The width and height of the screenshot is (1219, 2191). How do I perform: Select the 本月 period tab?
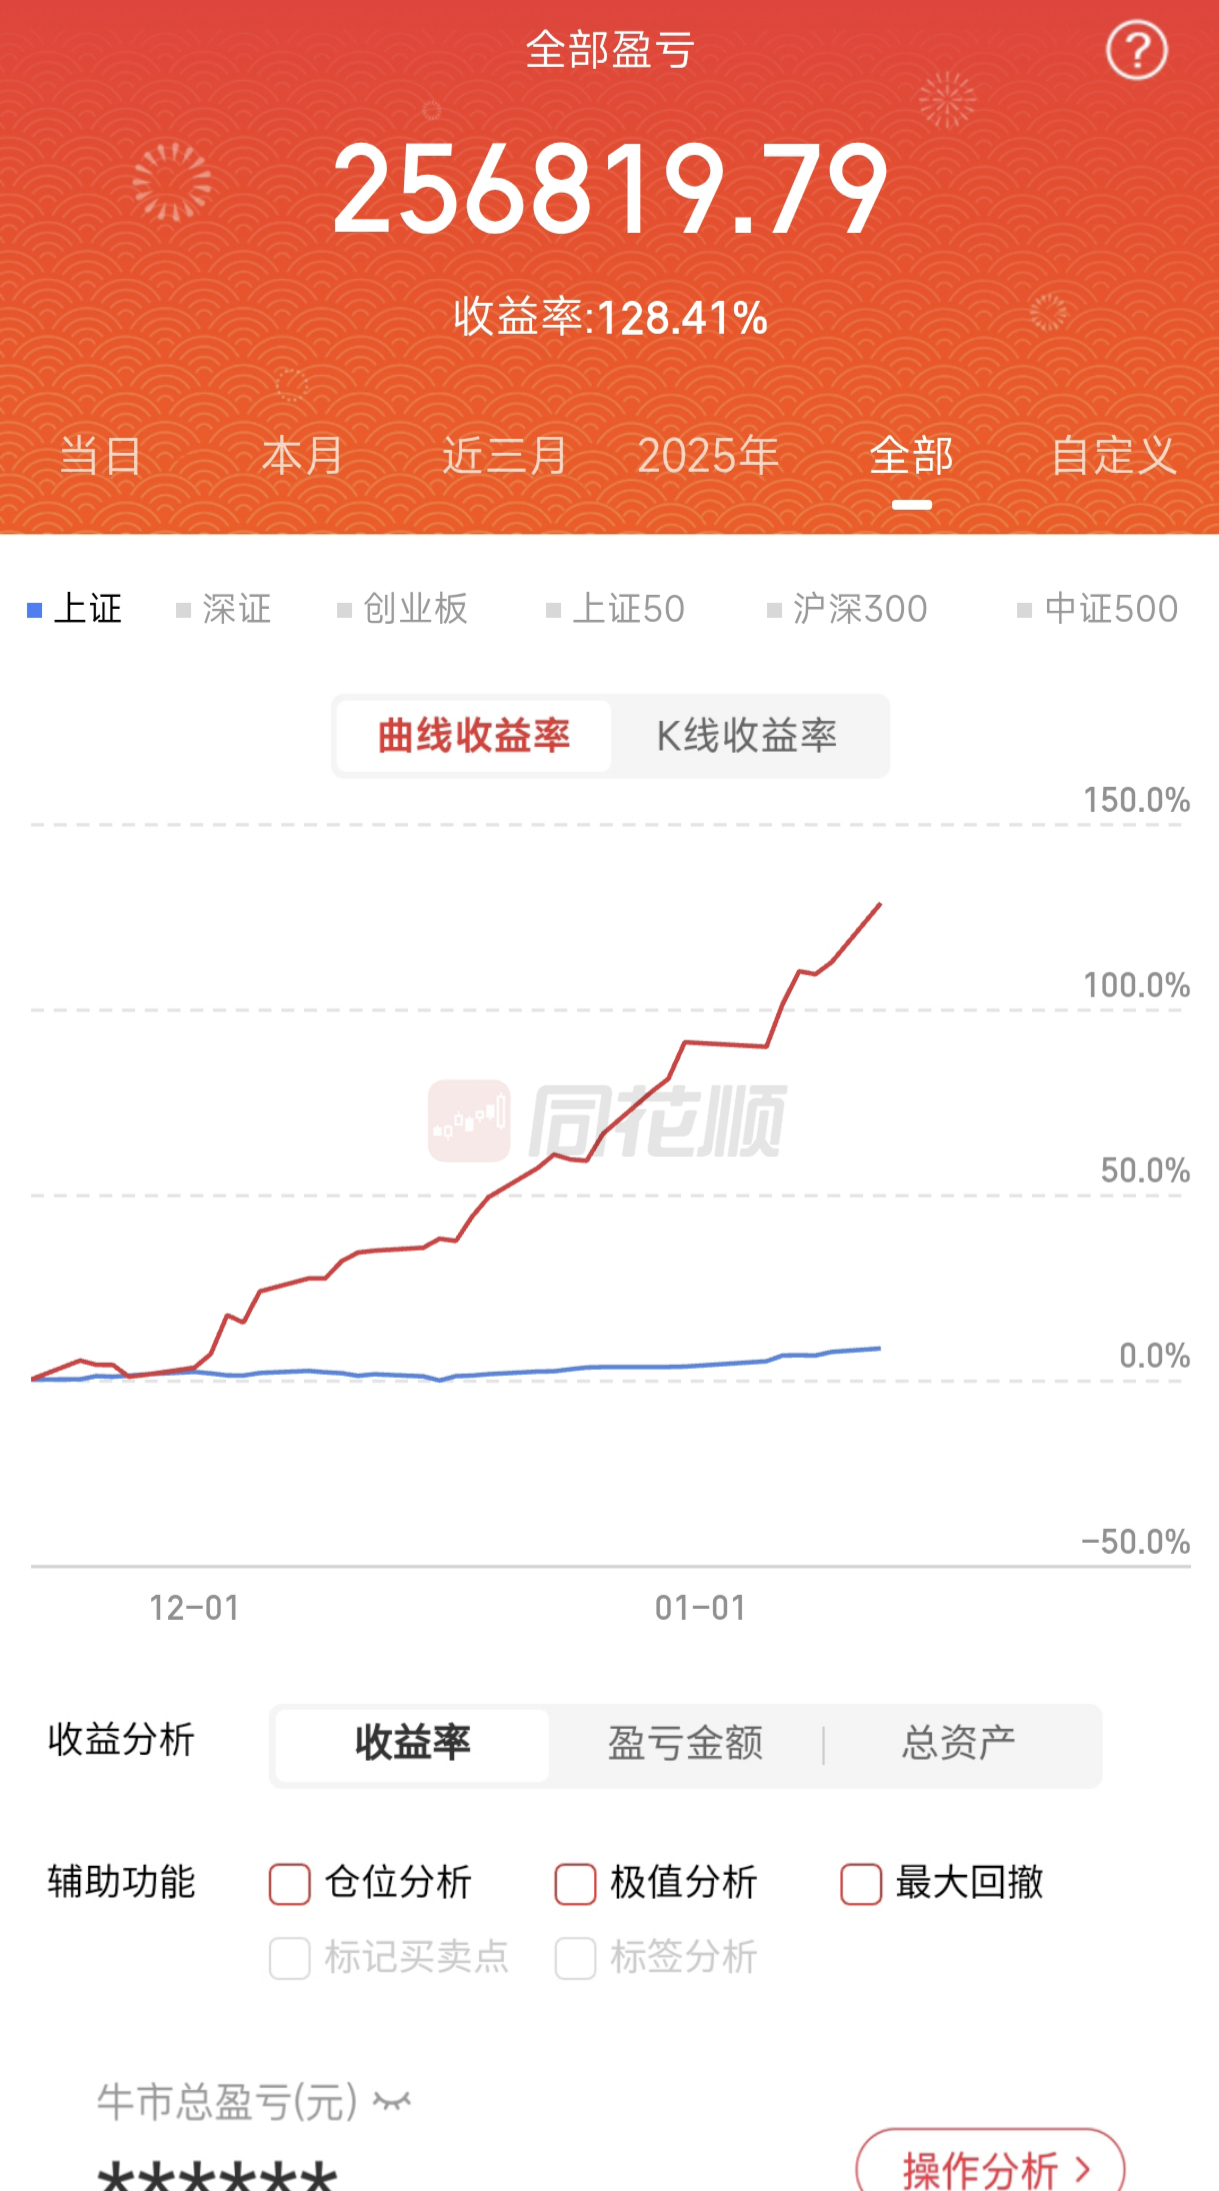302,456
